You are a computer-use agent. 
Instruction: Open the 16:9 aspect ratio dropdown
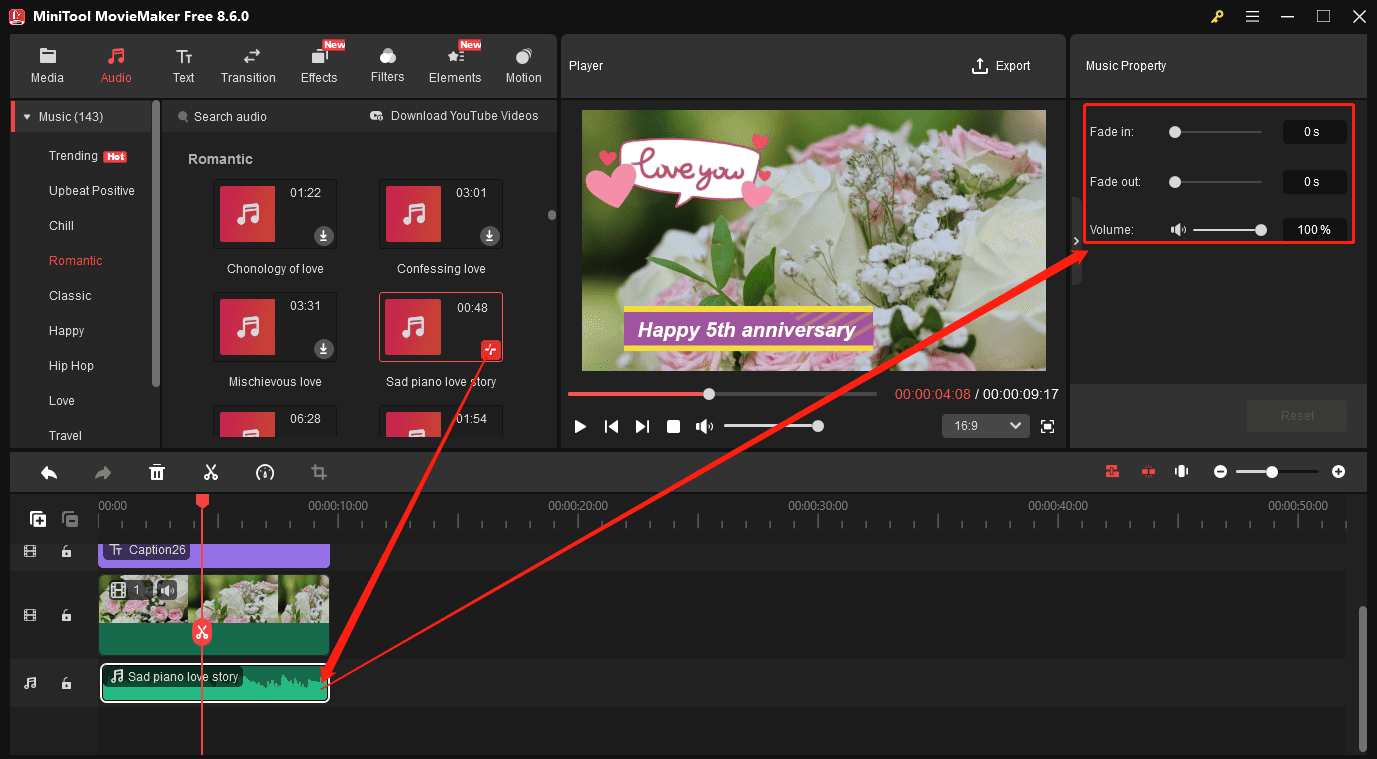click(985, 426)
